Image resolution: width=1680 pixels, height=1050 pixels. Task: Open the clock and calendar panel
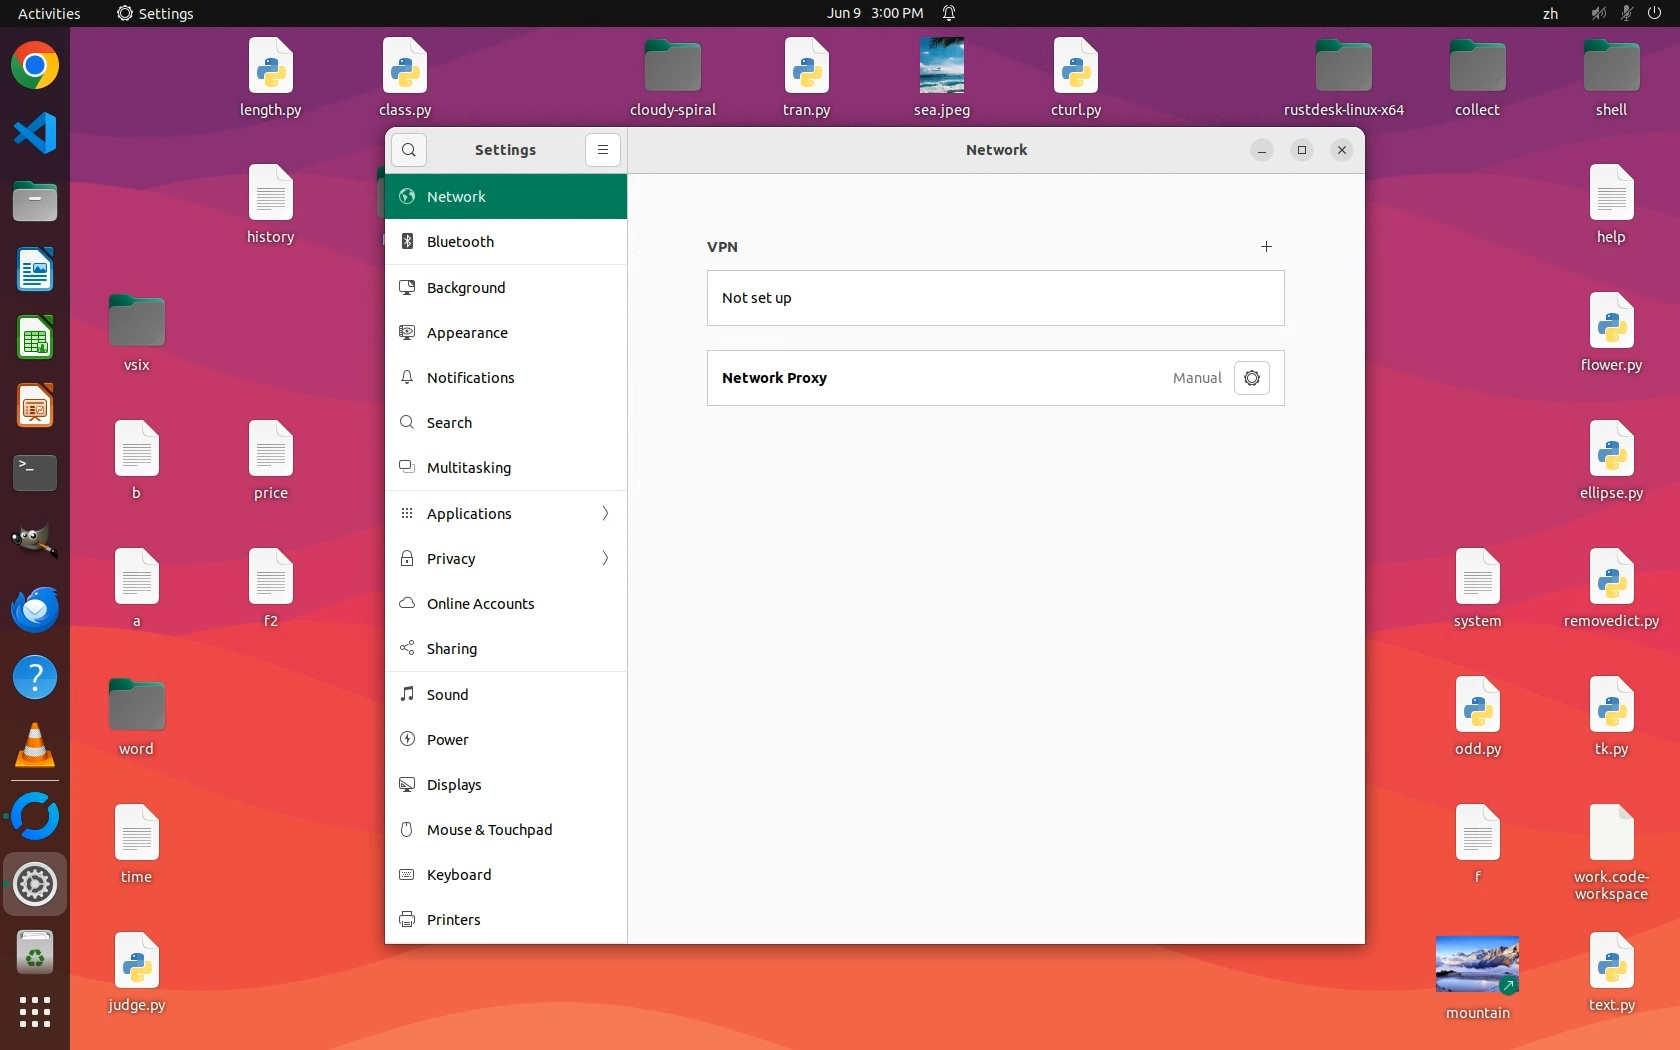874,13
